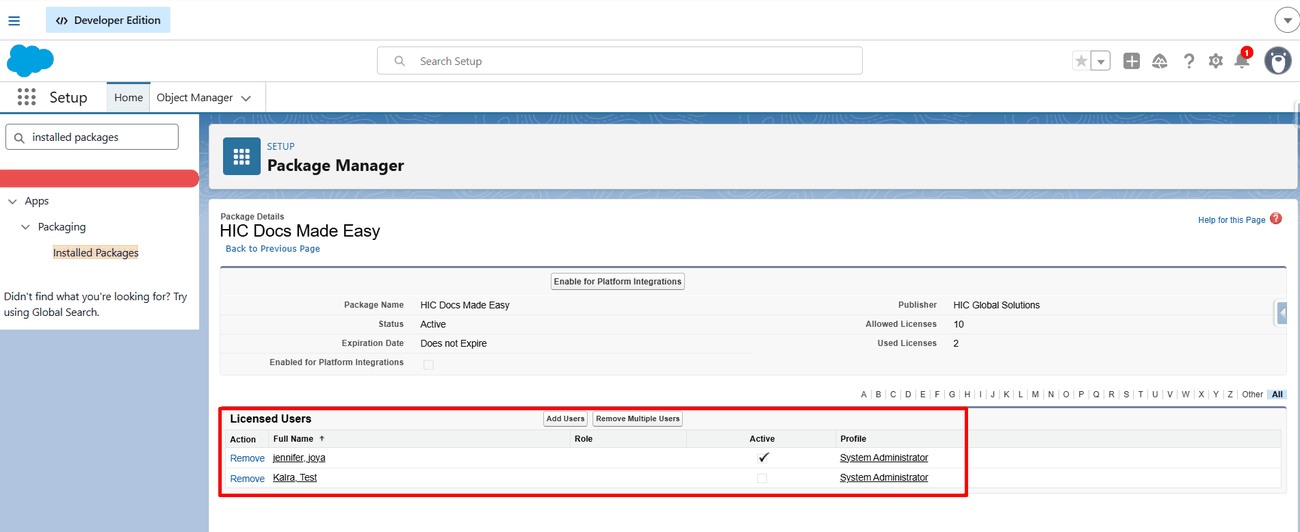Open the Setup gear icon
1300x532 pixels.
coord(1215,61)
